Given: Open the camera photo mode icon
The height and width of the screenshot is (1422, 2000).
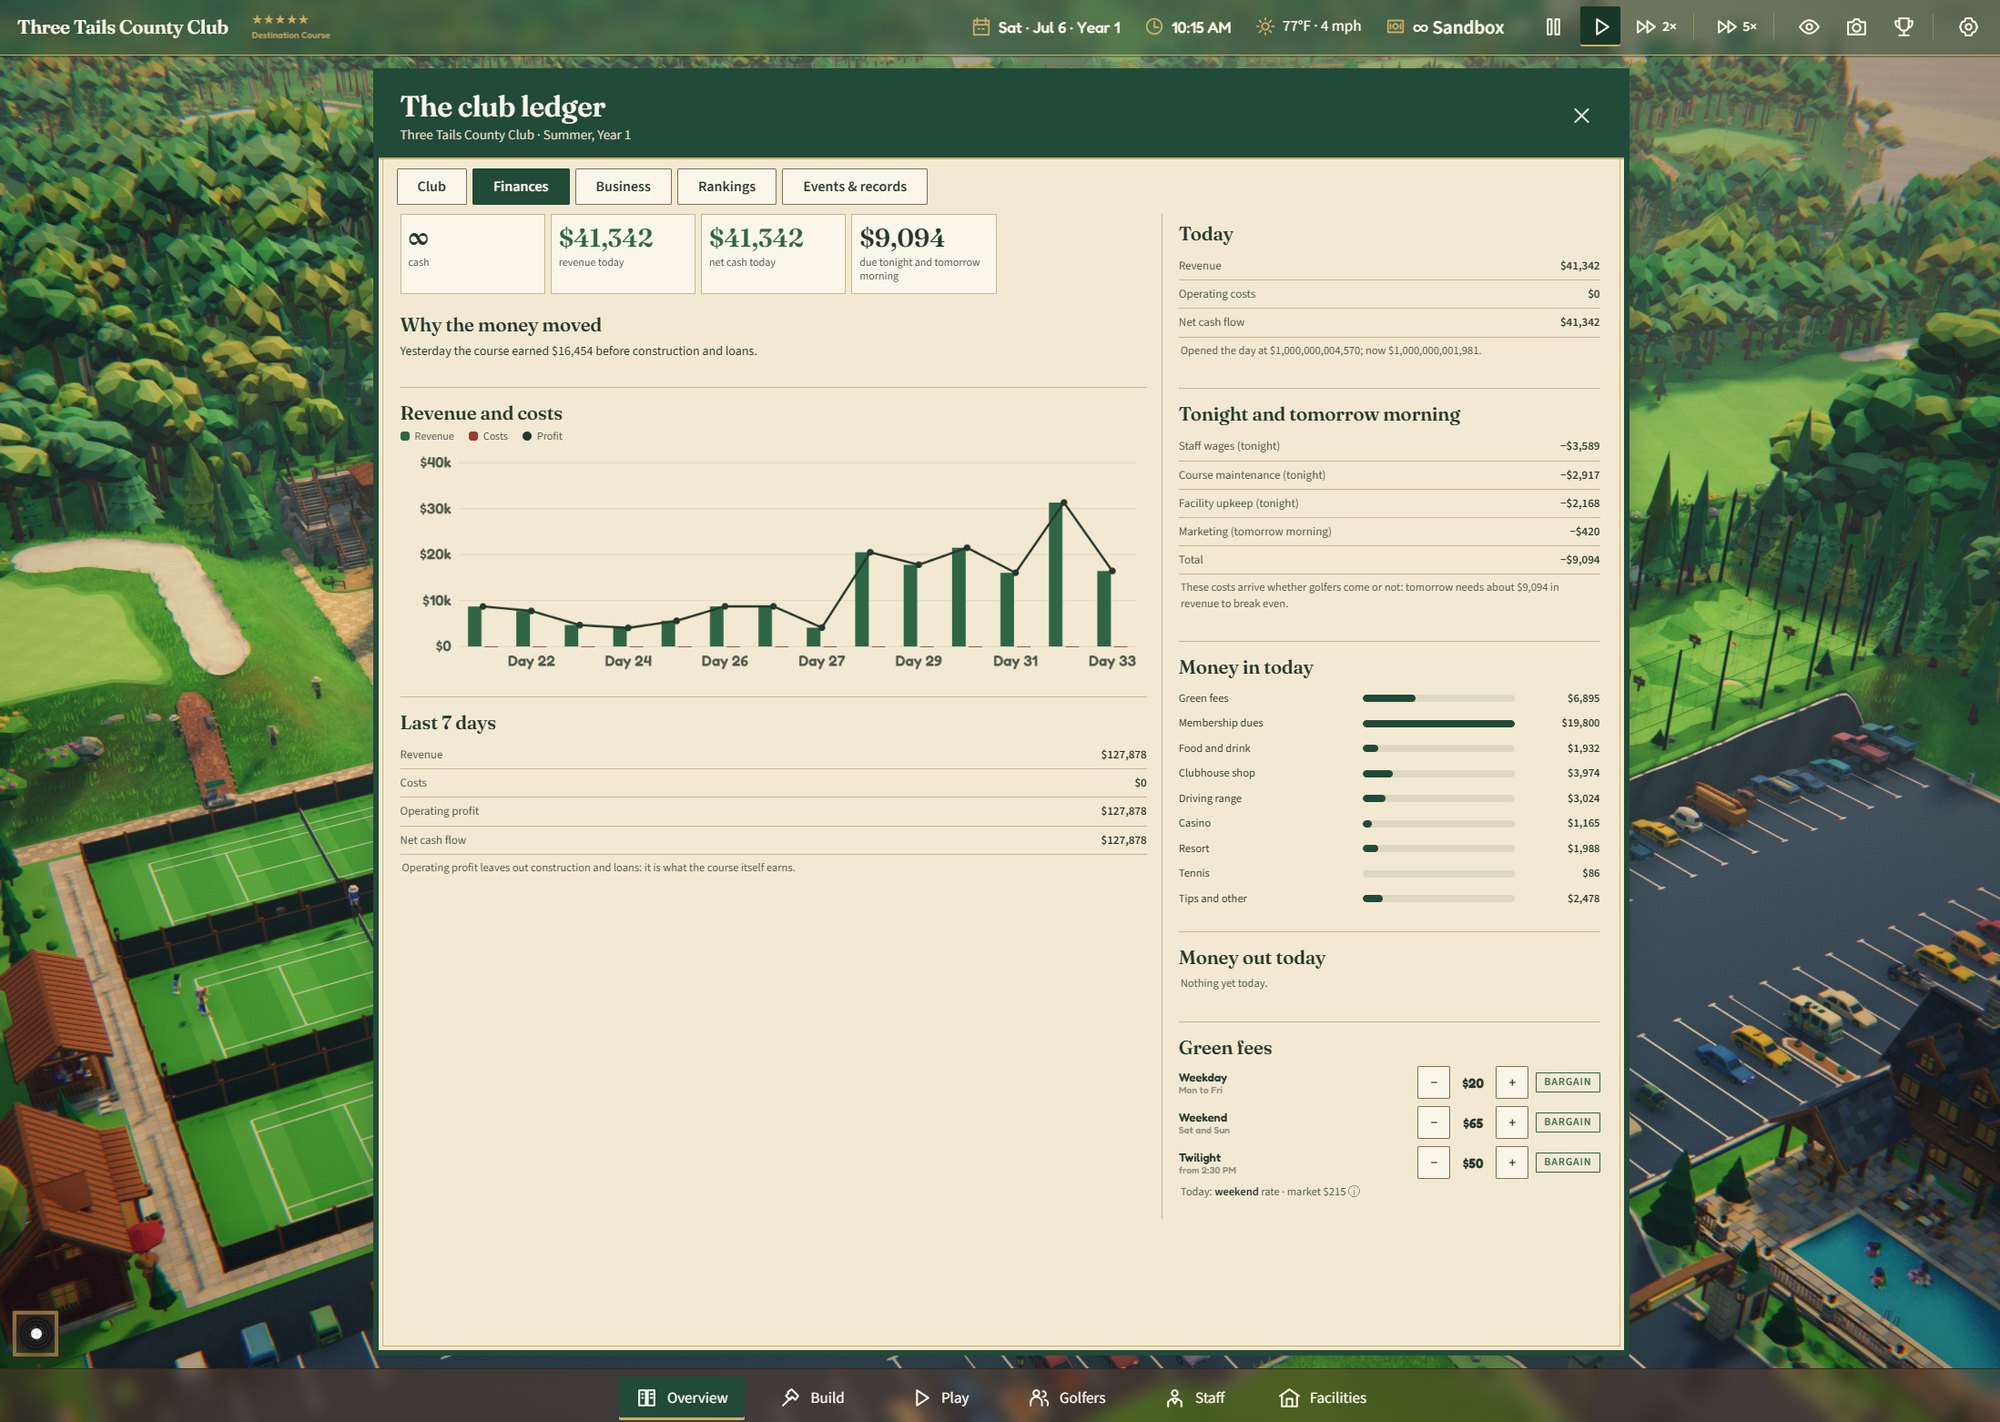Looking at the screenshot, I should pos(1856,27).
